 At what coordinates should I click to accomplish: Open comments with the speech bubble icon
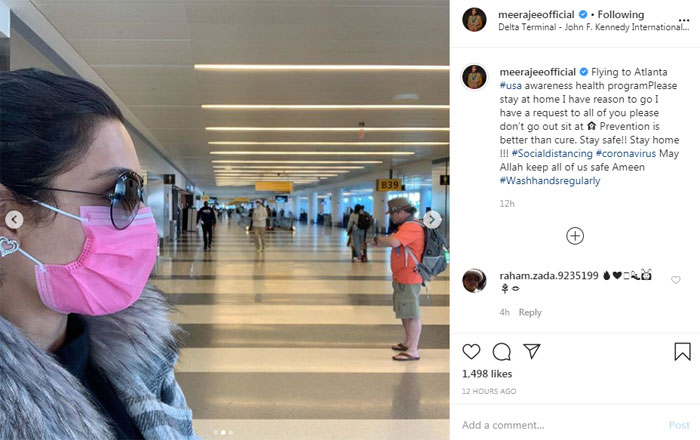(501, 352)
